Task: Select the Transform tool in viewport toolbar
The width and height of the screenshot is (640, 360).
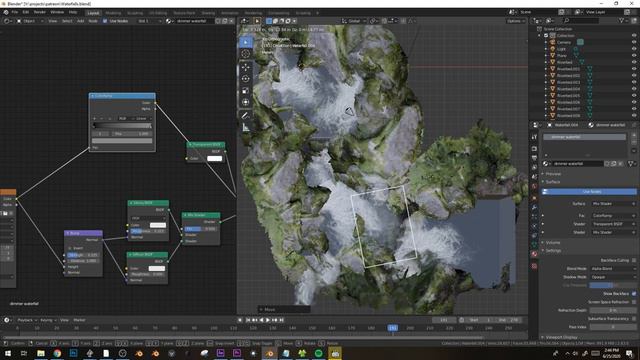Action: coord(245,102)
